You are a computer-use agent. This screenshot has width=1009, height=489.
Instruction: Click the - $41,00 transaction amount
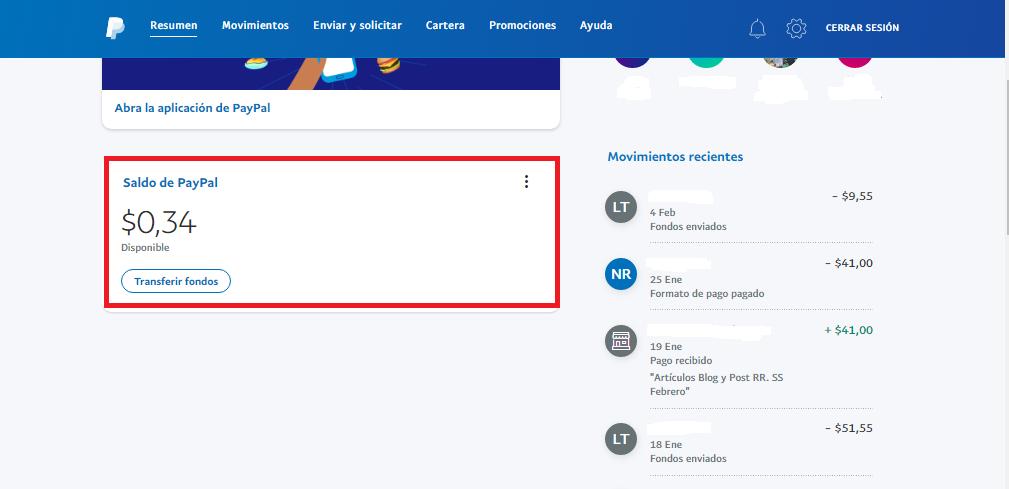point(849,263)
